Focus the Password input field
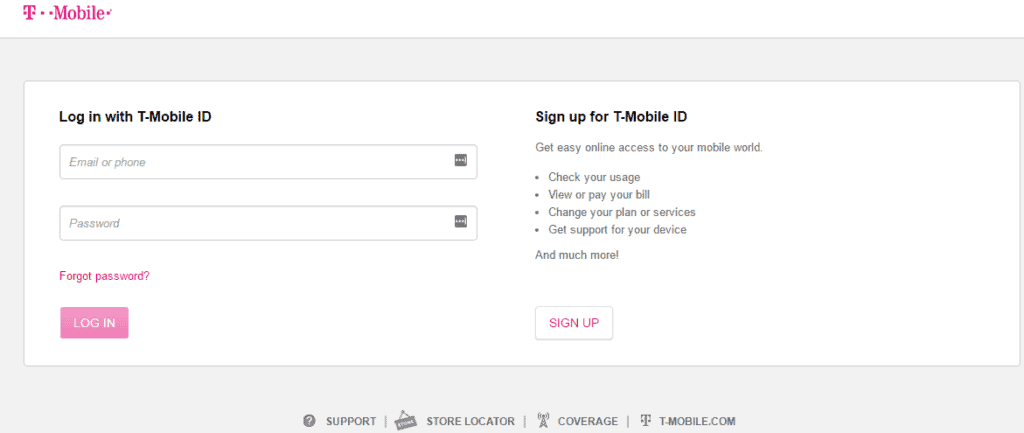 268,223
